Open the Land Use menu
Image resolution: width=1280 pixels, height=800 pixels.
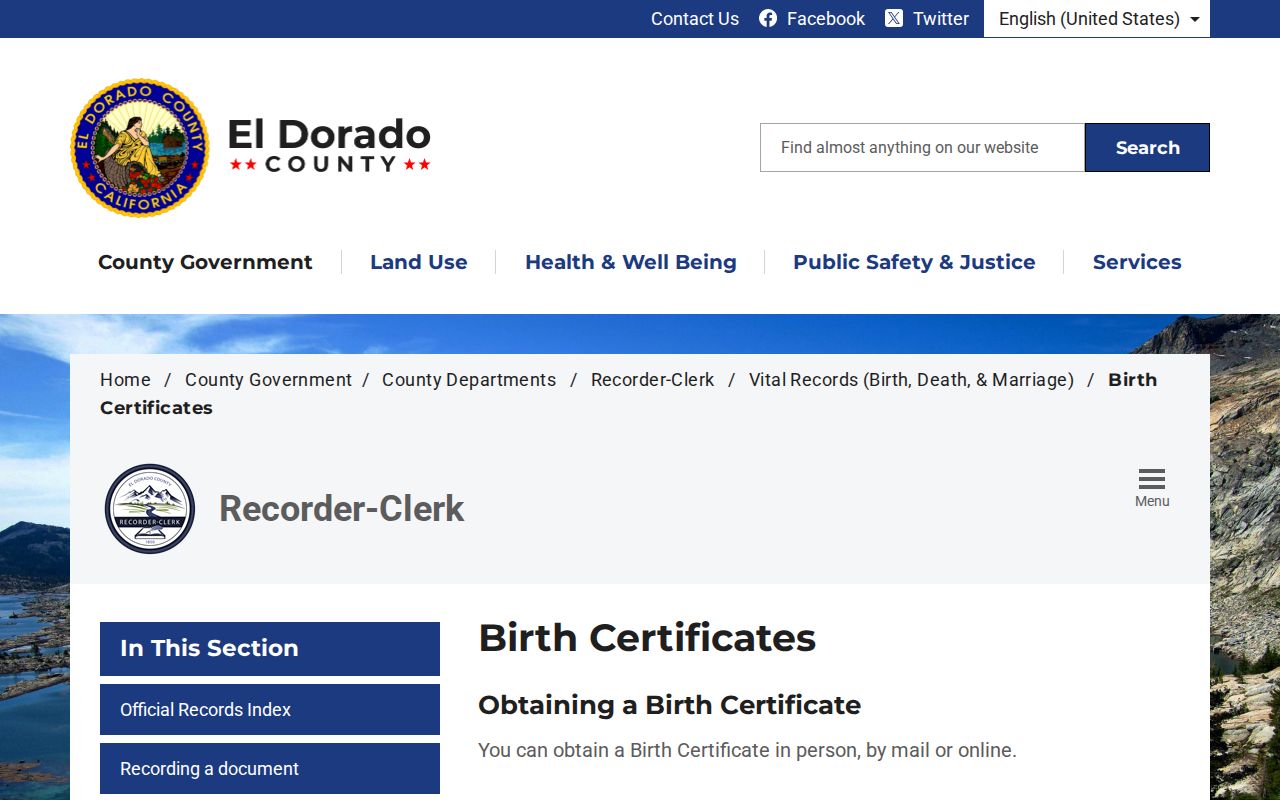419,262
